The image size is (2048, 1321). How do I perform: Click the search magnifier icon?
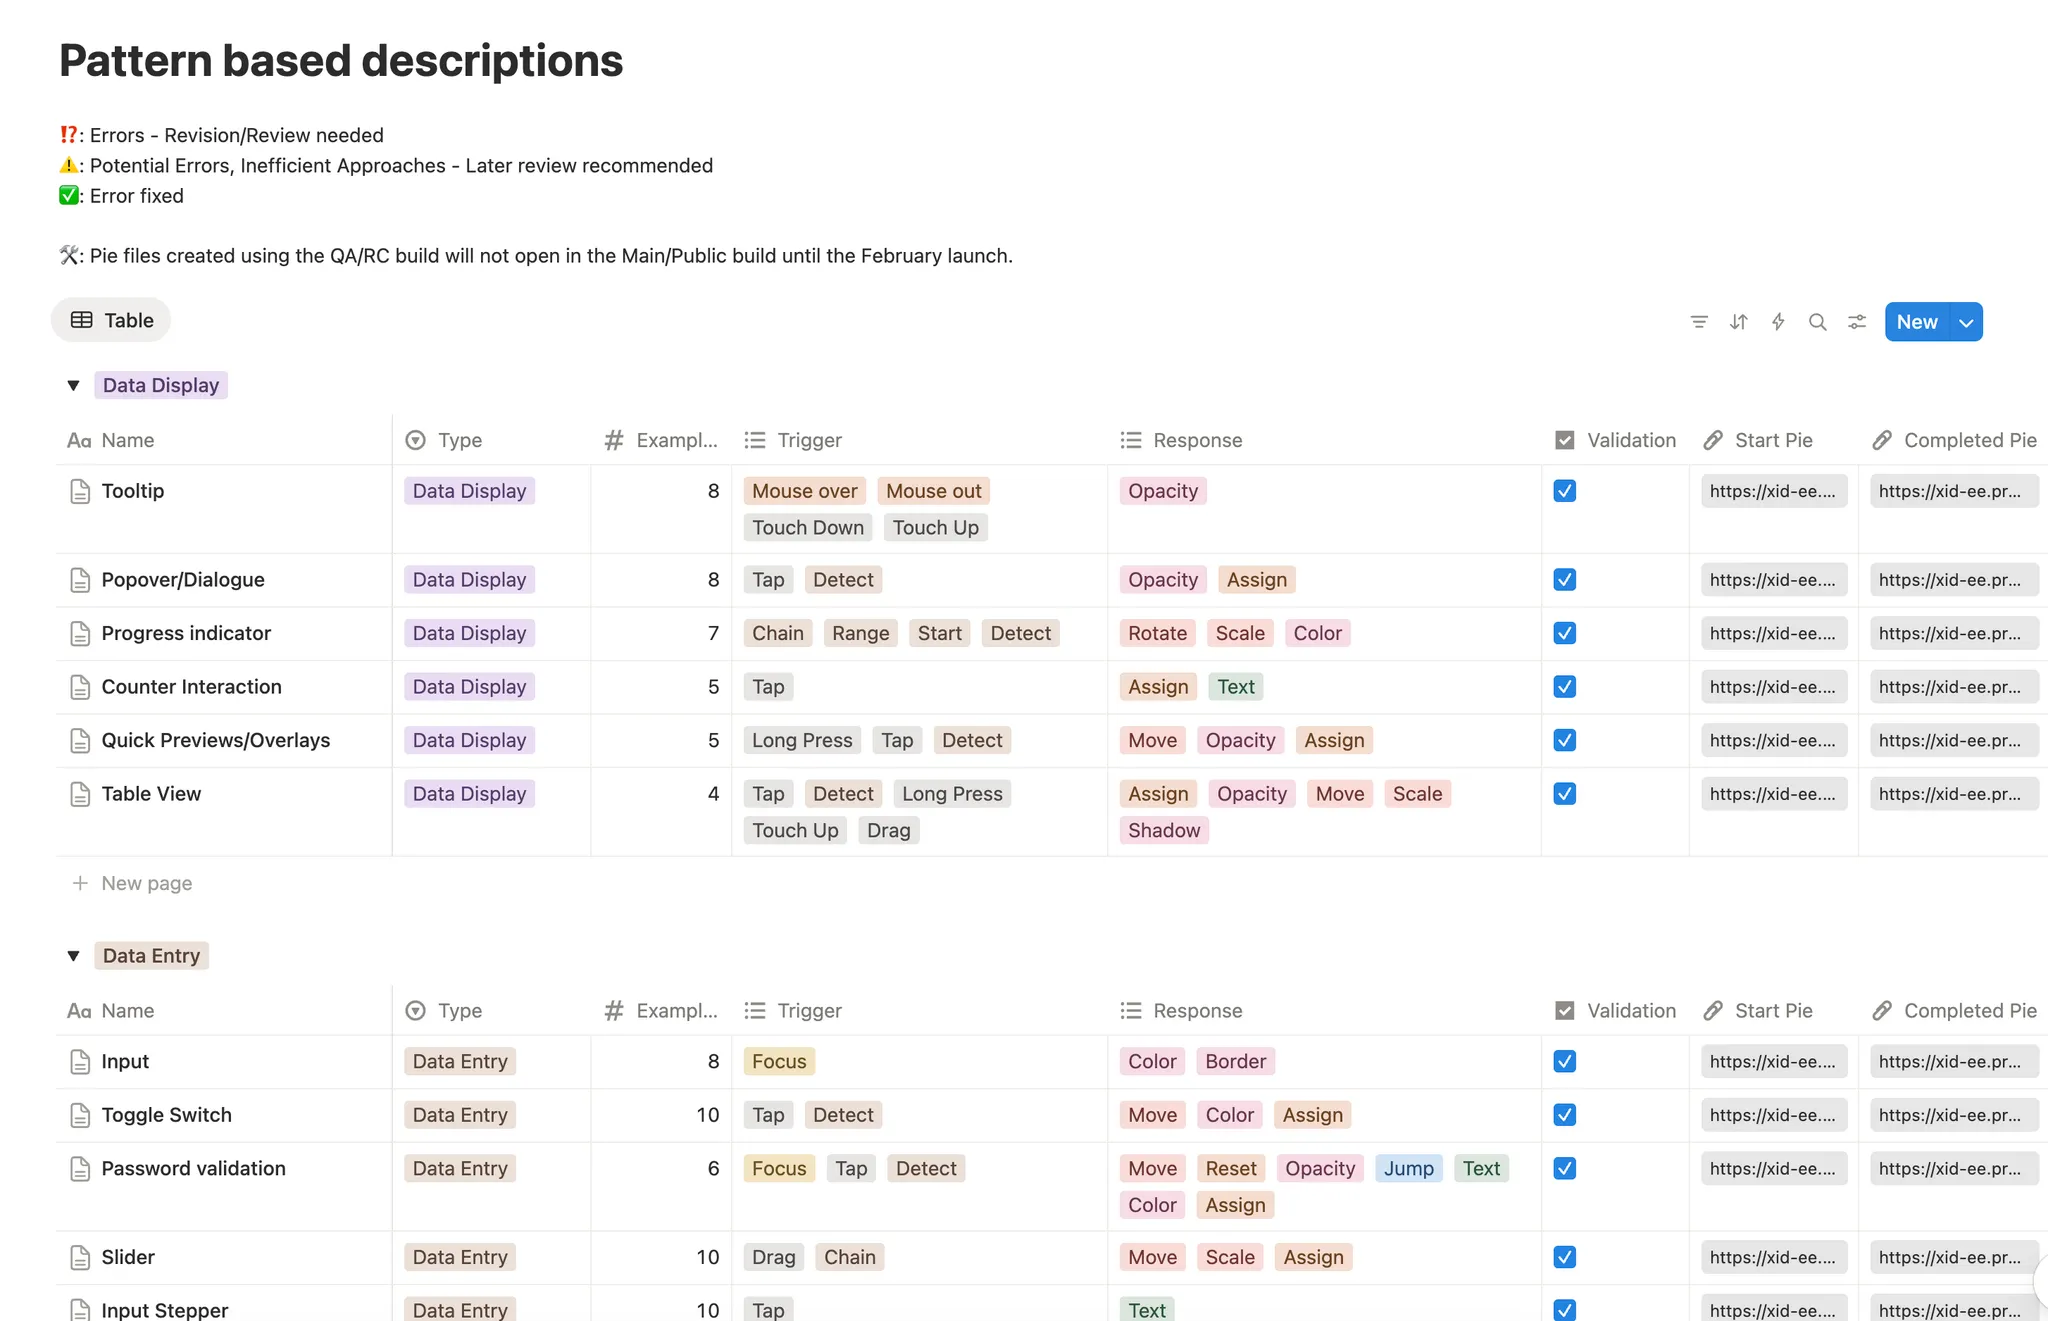point(1817,322)
